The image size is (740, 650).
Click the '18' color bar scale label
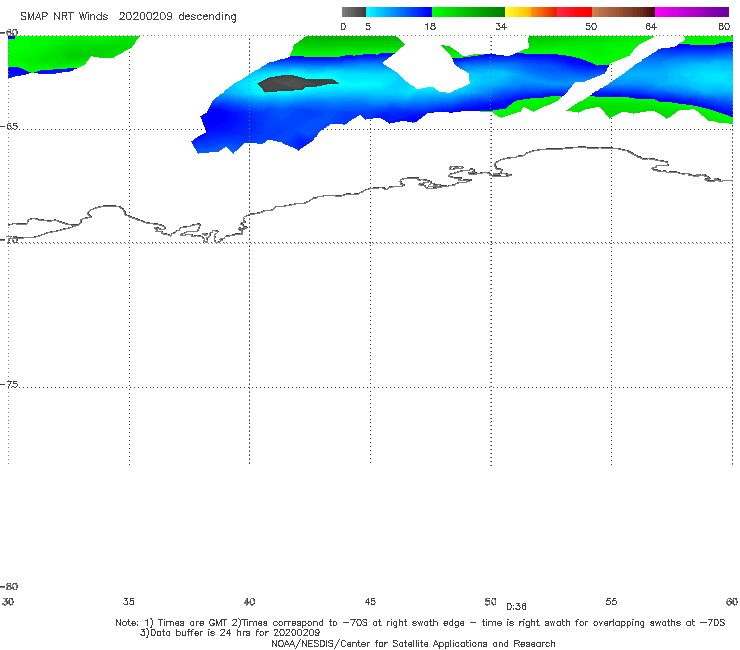click(430, 26)
